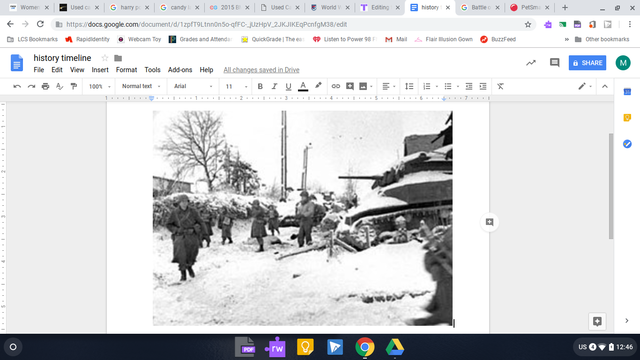Select the snowy tank photograph
The height and width of the screenshot is (360, 640).
point(302,218)
